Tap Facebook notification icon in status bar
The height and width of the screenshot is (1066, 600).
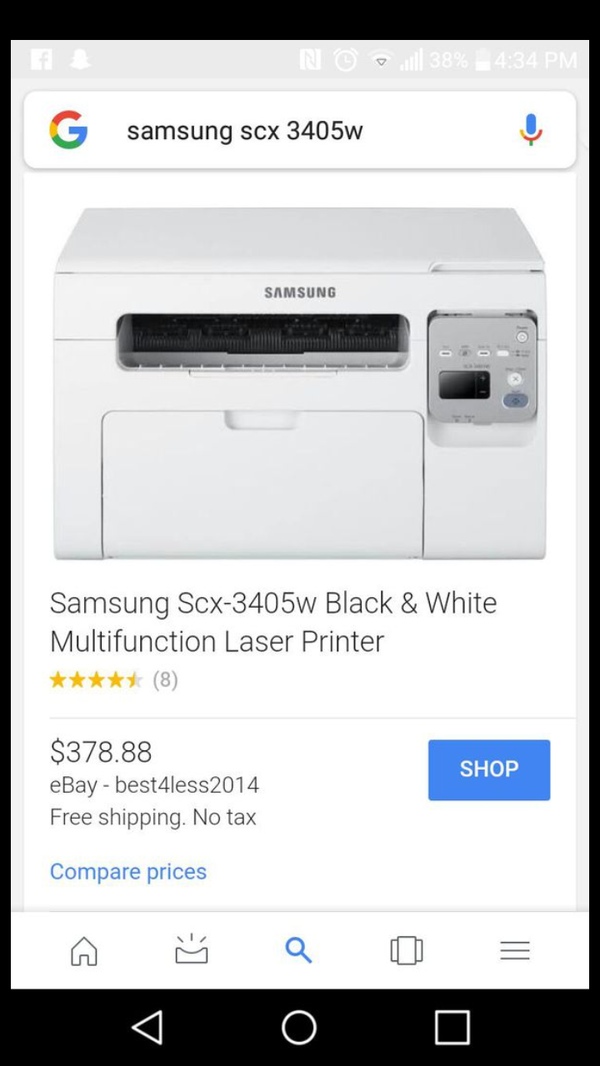(41, 60)
